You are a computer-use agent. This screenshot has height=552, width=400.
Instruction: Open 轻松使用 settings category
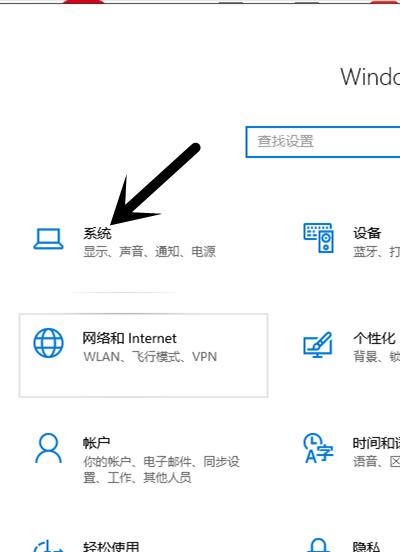click(111, 546)
